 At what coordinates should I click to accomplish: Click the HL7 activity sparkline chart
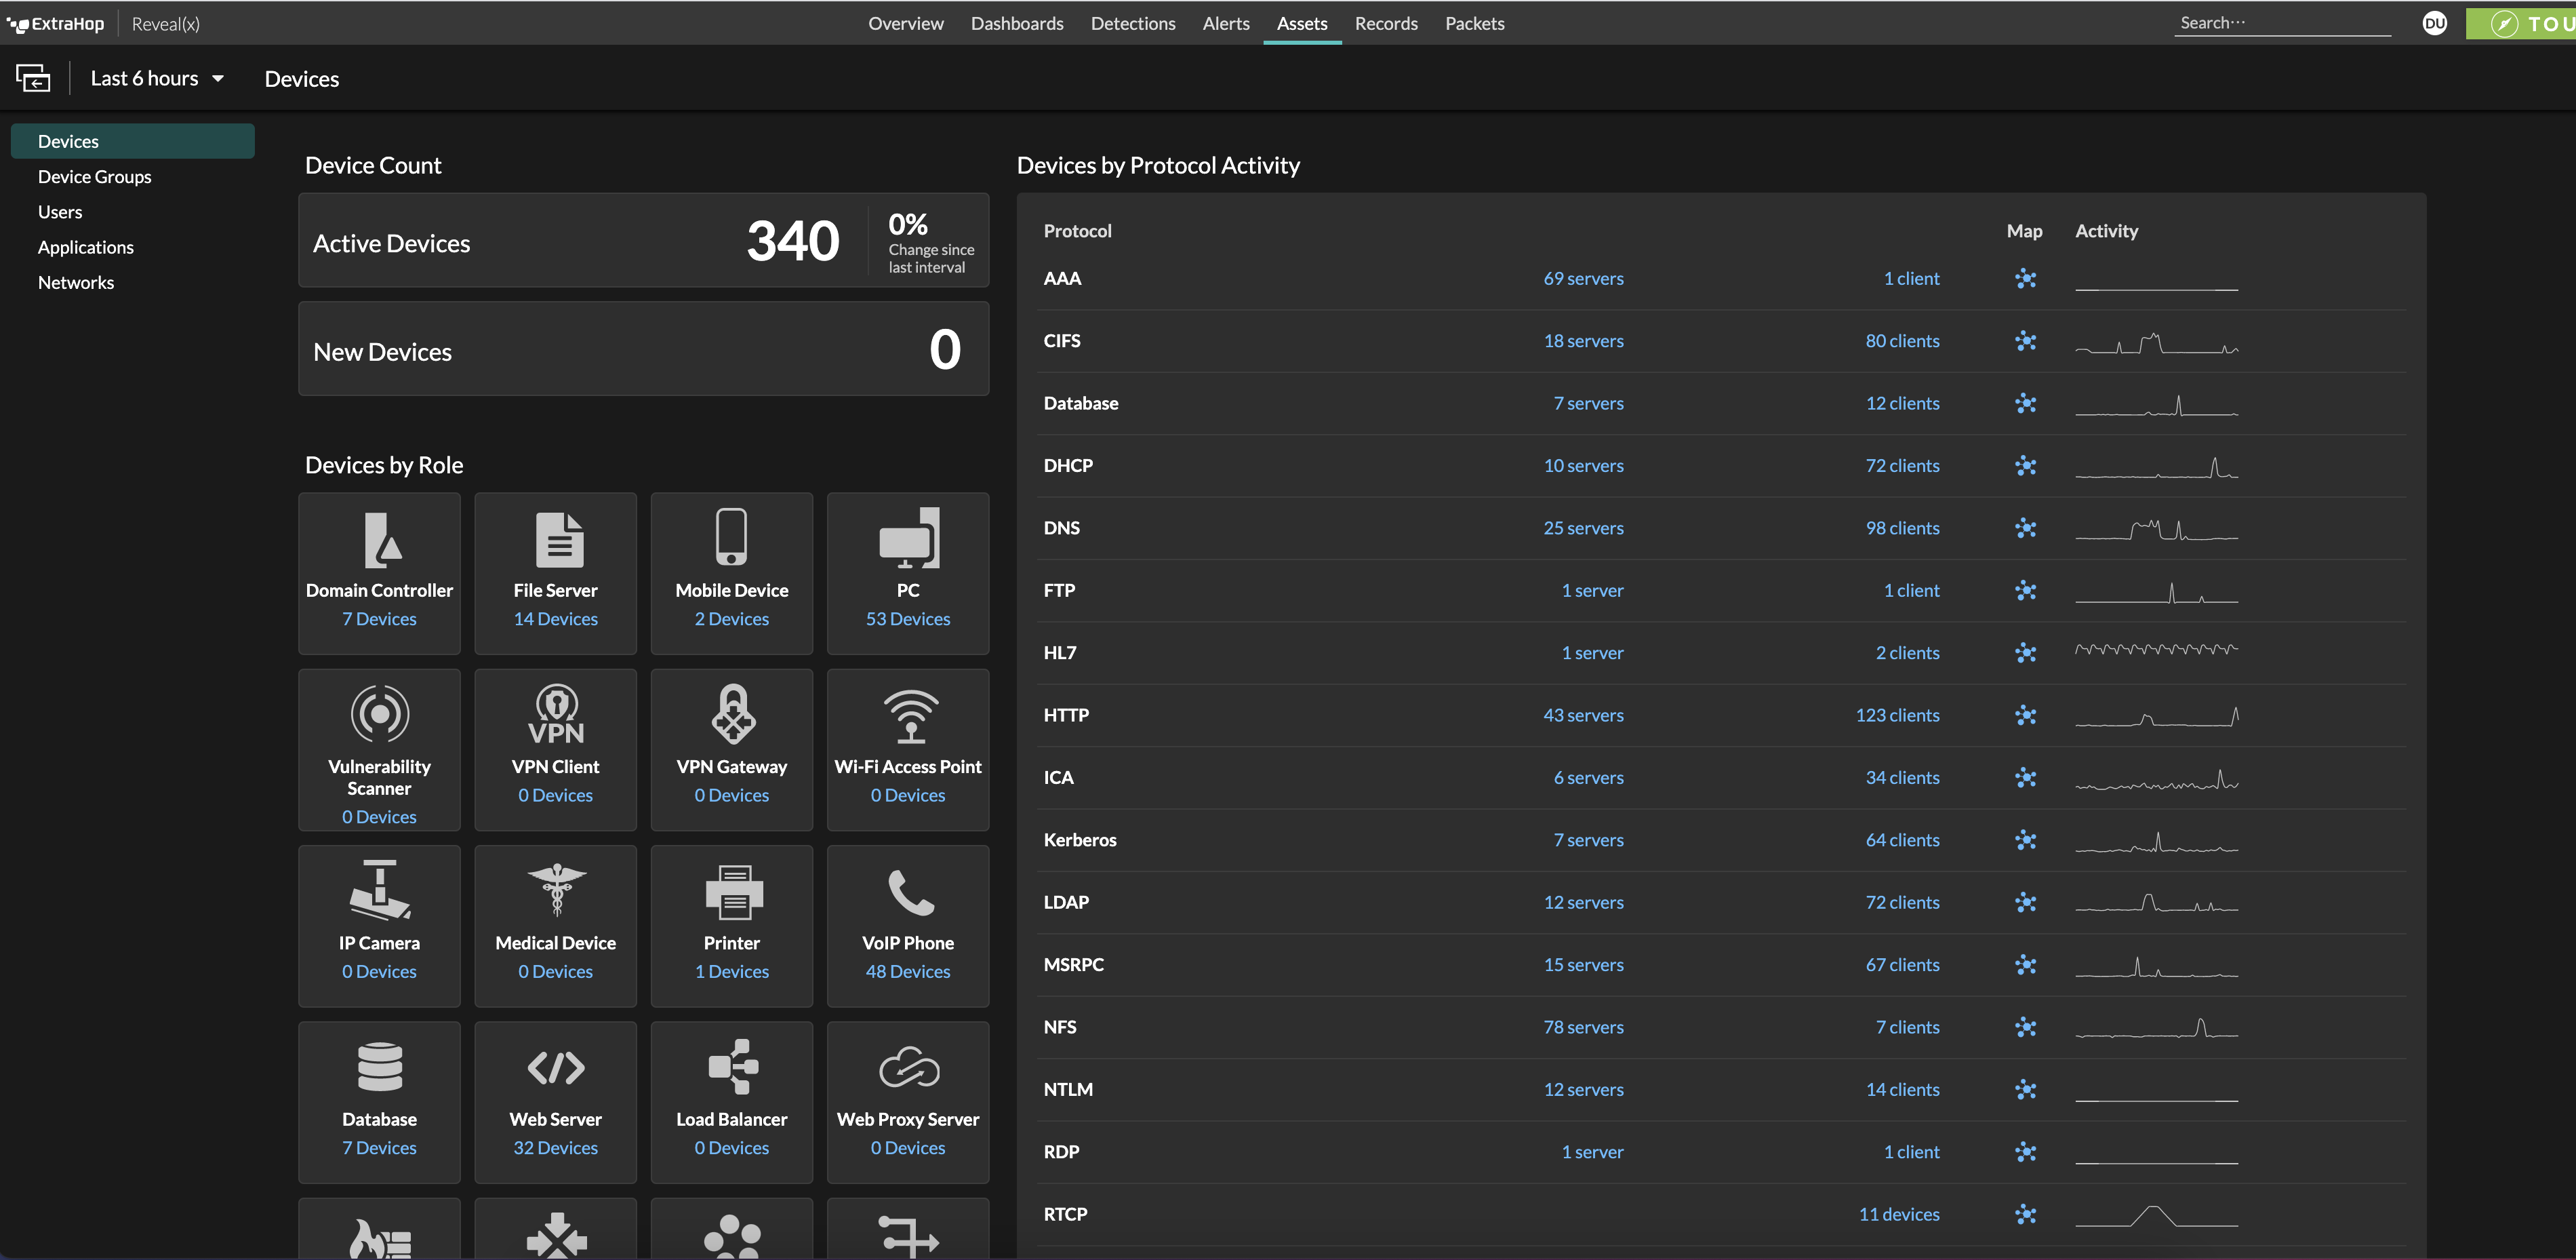pos(2156,650)
